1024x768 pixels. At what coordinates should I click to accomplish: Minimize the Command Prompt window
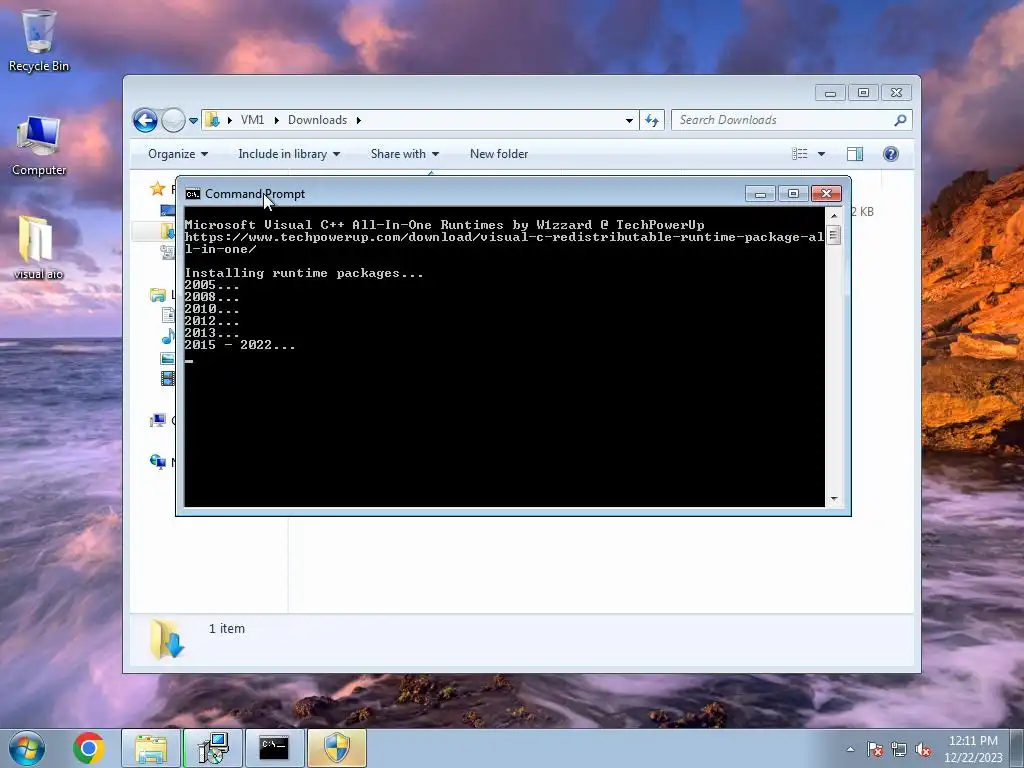tap(760, 194)
